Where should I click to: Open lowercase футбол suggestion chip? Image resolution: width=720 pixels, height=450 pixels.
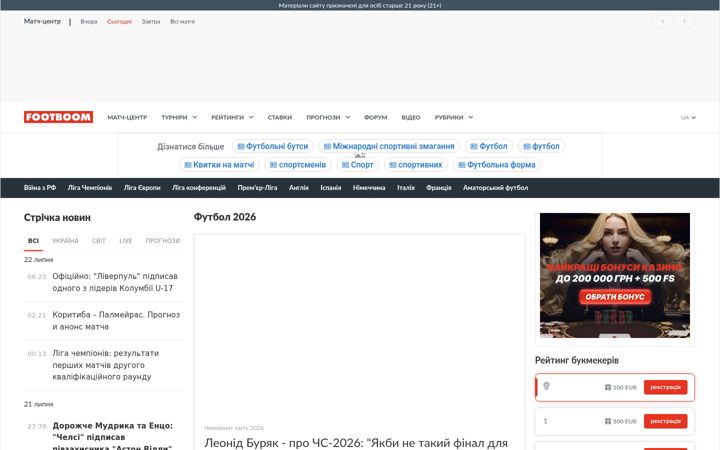541,146
